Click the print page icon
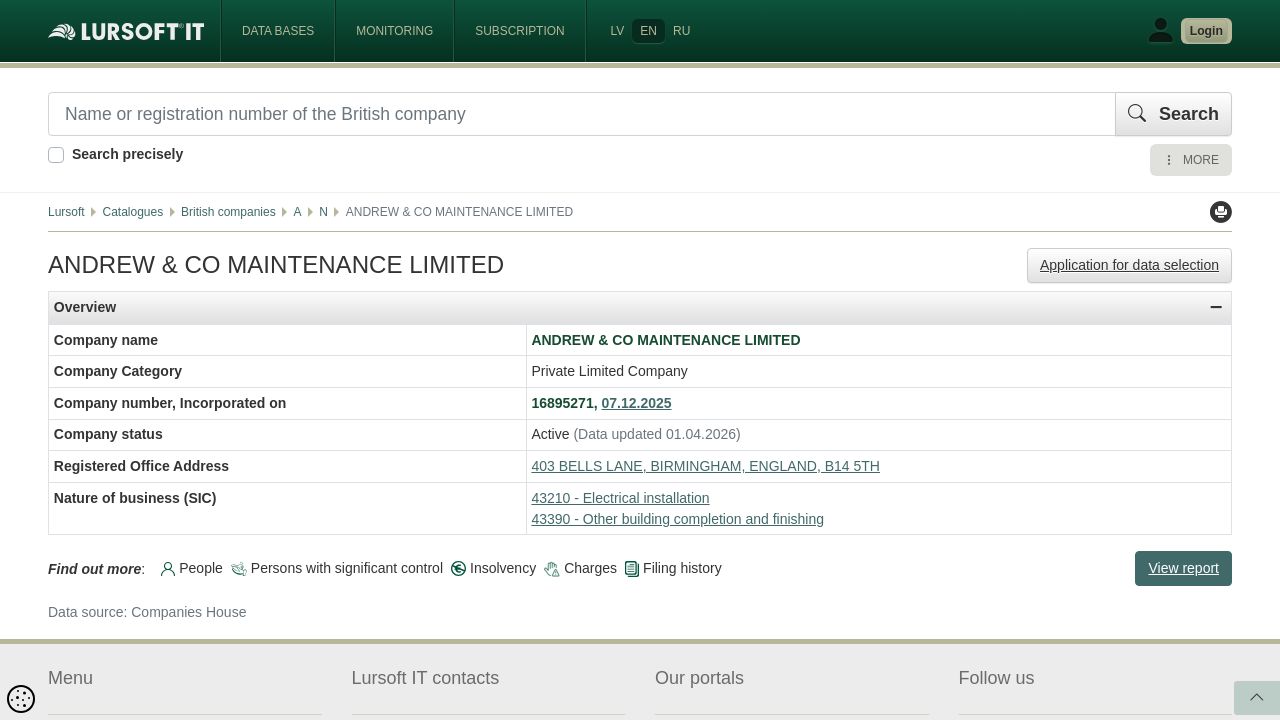This screenshot has height=720, width=1280. [1221, 212]
